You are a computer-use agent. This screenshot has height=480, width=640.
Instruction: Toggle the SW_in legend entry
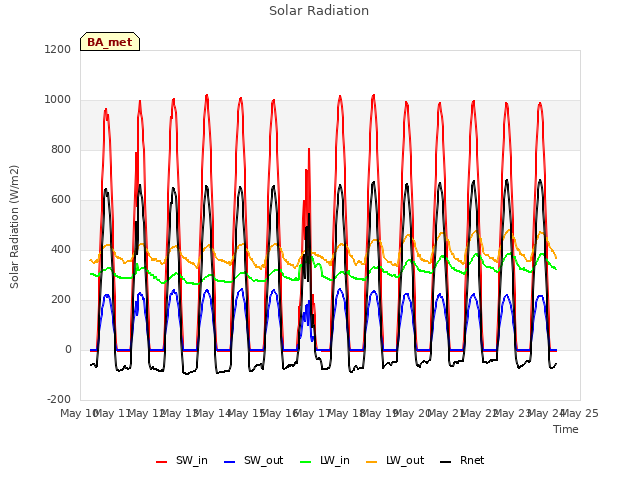[x=182, y=461]
